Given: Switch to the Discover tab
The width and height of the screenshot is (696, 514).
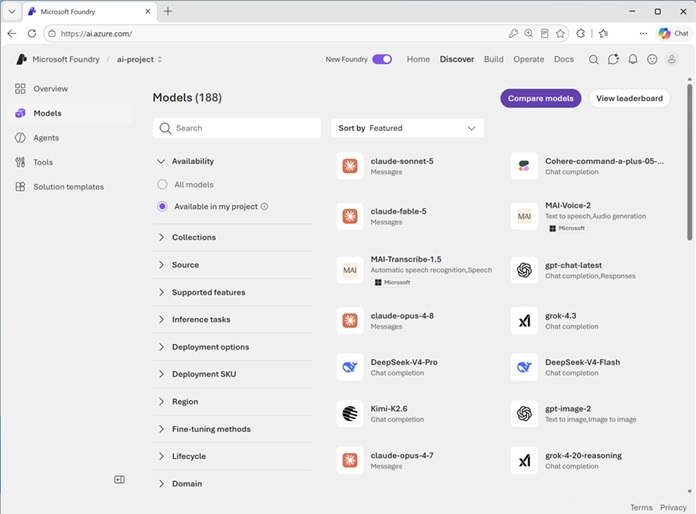Looking at the screenshot, I should click(x=457, y=59).
